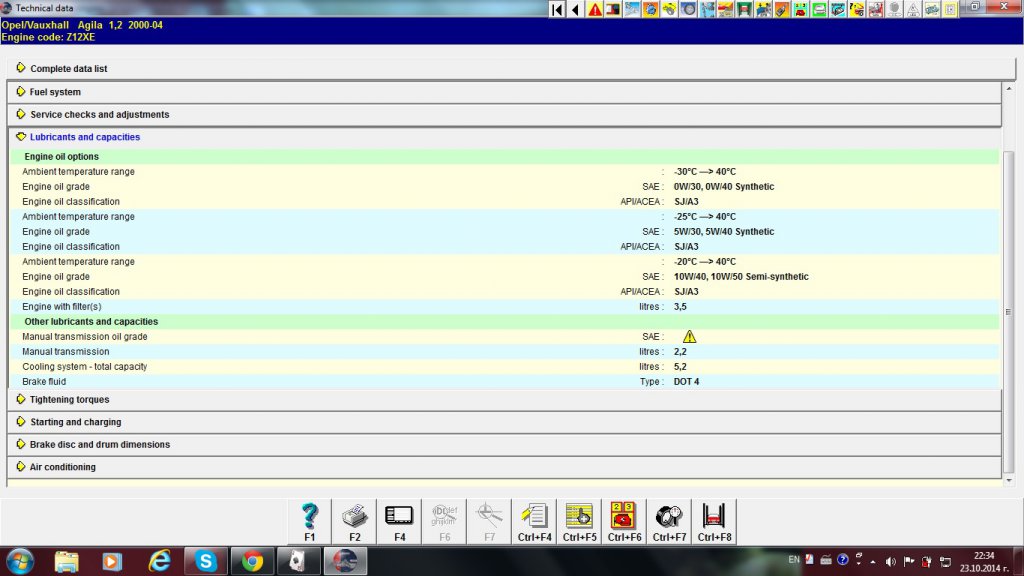Print the data with the F2 printer button
This screenshot has height=576, width=1024.
355,520
